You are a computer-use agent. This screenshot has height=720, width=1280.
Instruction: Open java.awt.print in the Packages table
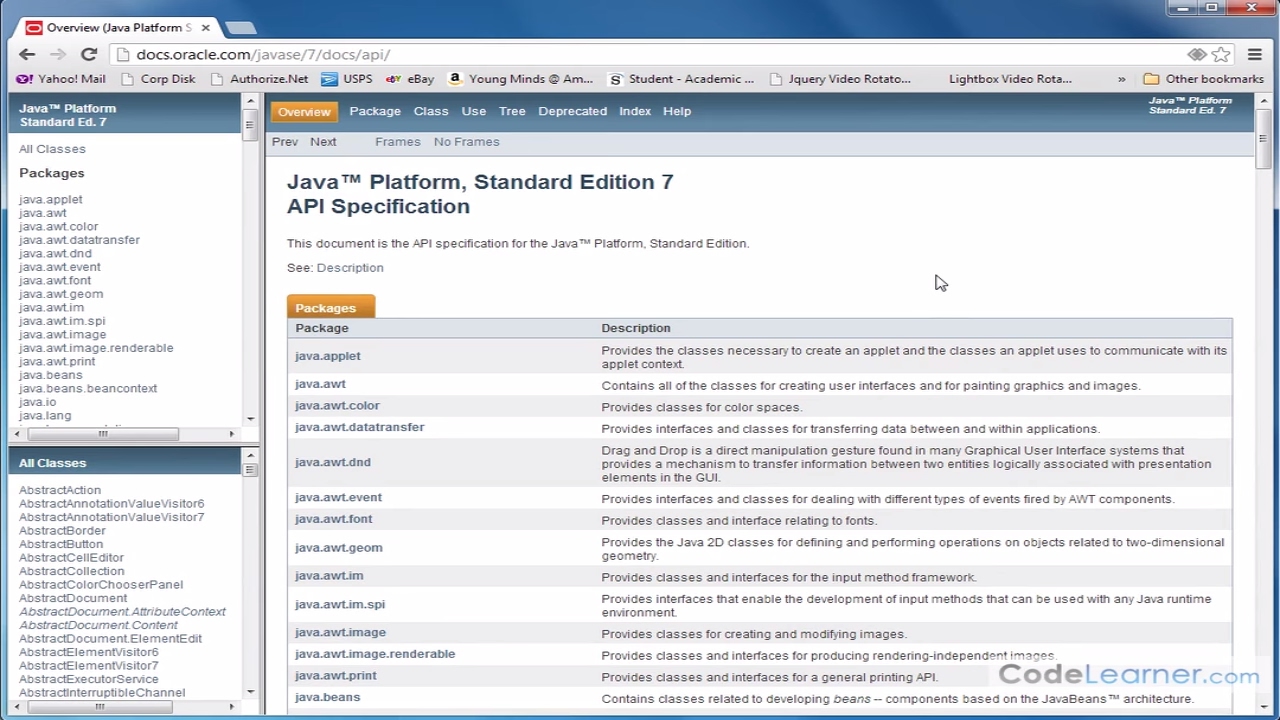click(x=336, y=676)
